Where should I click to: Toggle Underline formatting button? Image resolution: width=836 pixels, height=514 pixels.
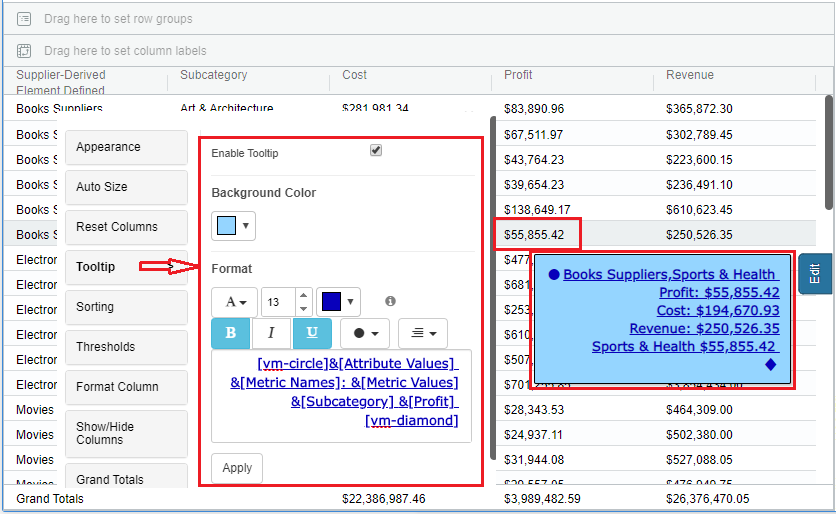pos(312,333)
